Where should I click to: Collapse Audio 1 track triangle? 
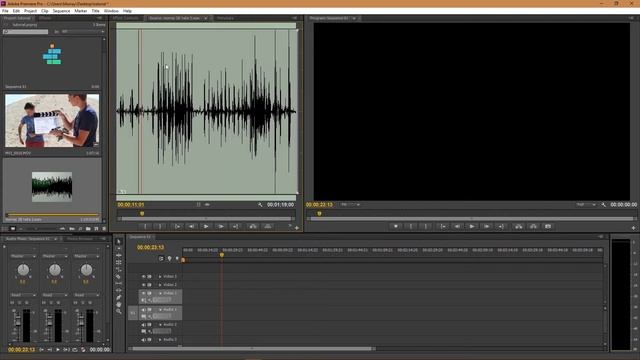(160, 310)
